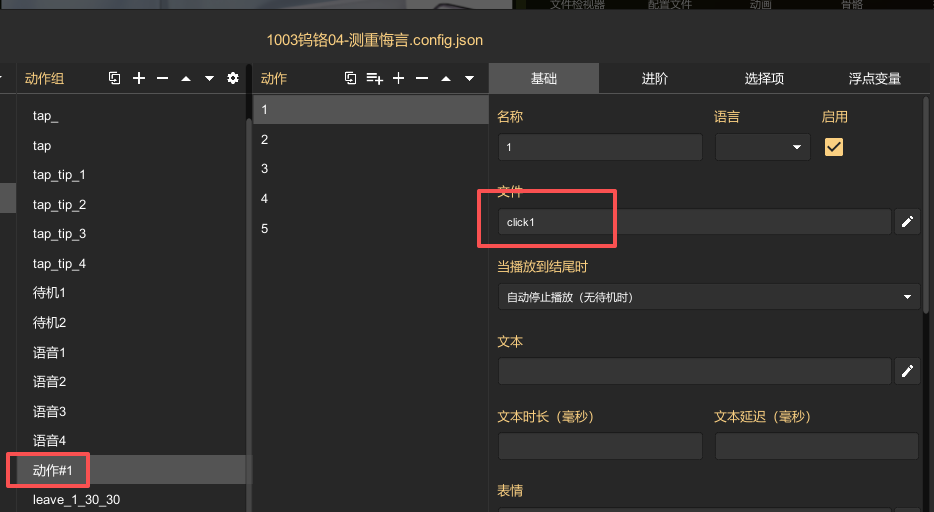The height and width of the screenshot is (512, 934).
Task: Move selected 动作 down
Action: pyautogui.click(x=469, y=78)
